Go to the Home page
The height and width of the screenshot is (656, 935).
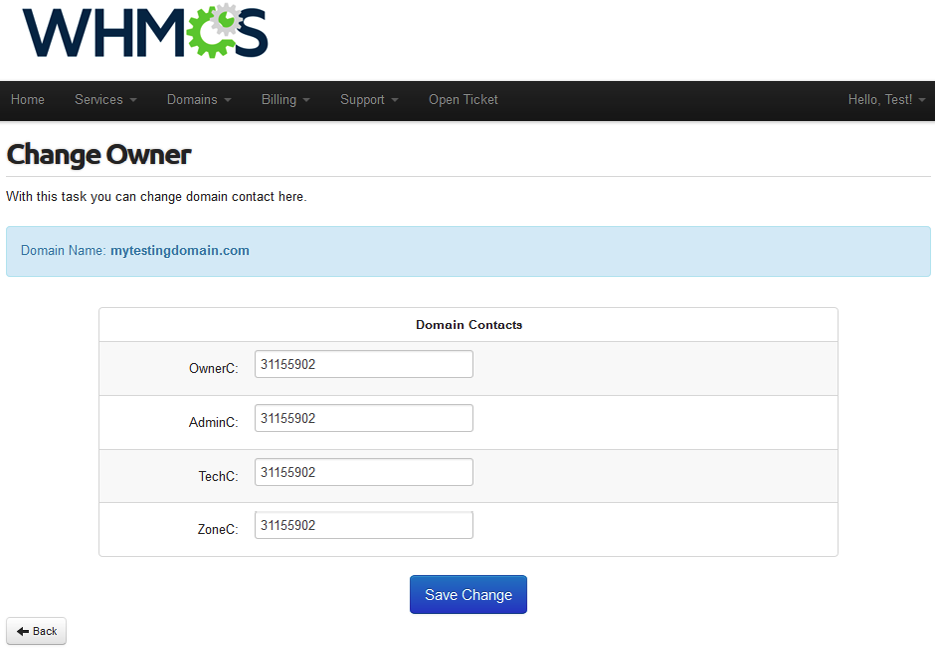[27, 100]
